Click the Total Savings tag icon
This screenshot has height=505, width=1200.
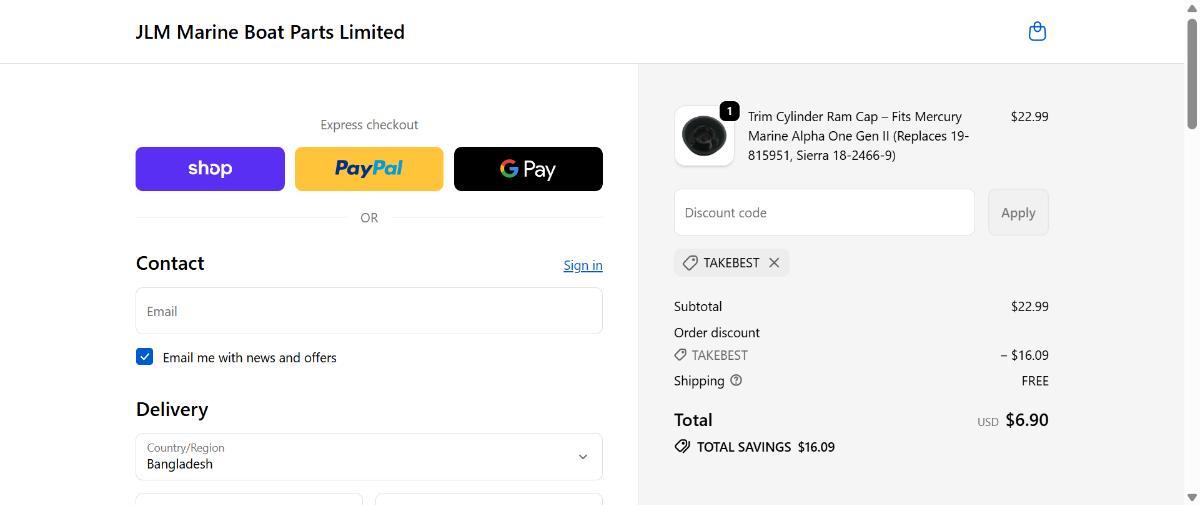click(x=682, y=447)
